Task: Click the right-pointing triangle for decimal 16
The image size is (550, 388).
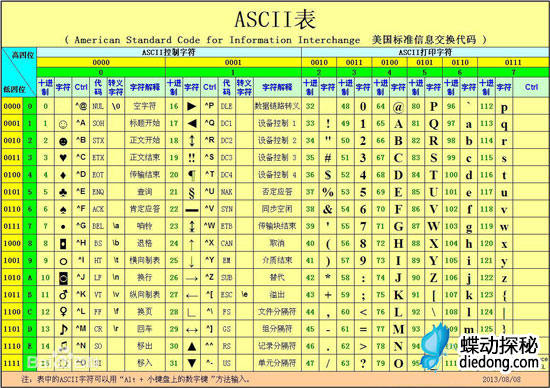Action: tap(192, 106)
